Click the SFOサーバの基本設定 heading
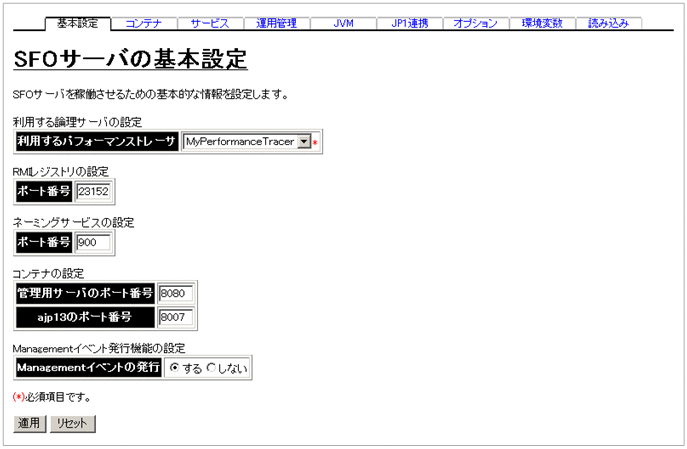Screen dimensions: 687x449 (x=131, y=59)
